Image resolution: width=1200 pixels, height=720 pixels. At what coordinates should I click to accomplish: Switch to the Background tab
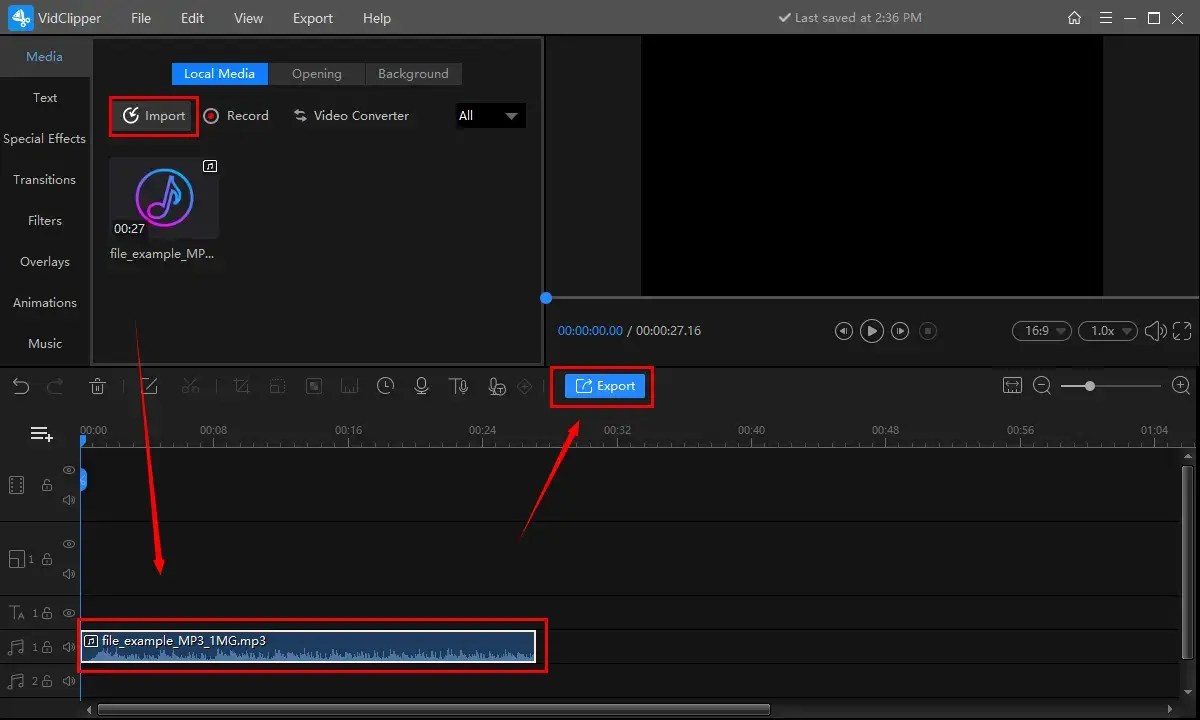[413, 73]
